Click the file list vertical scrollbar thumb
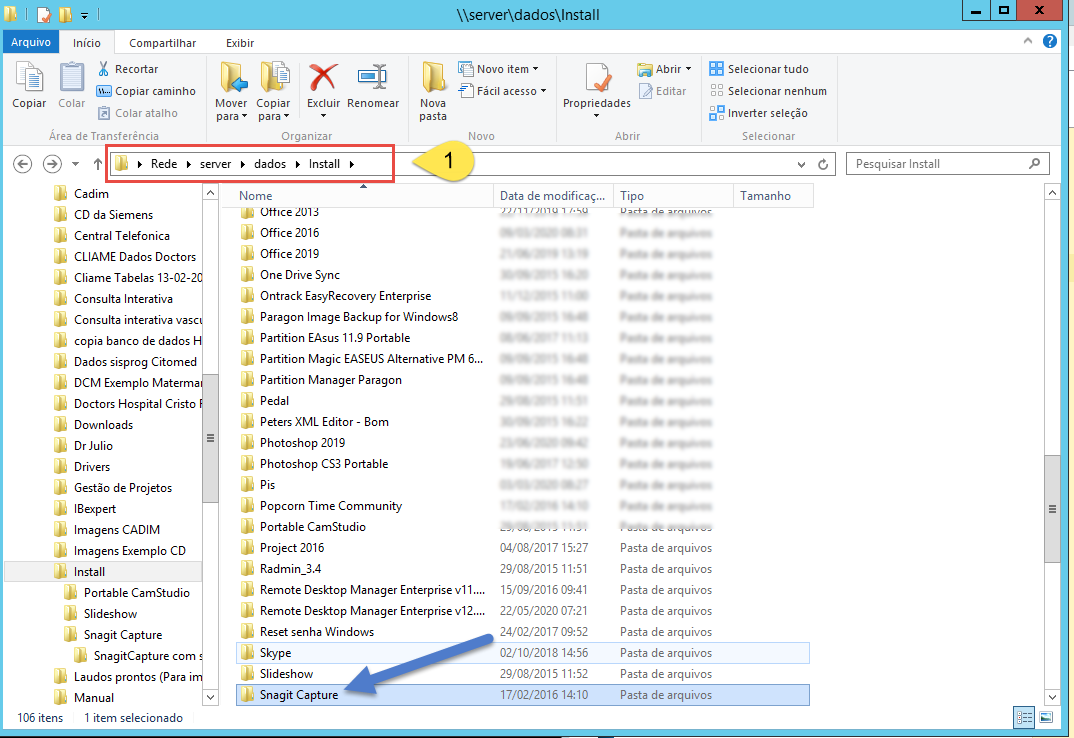The height and width of the screenshot is (738, 1074). tap(1052, 508)
